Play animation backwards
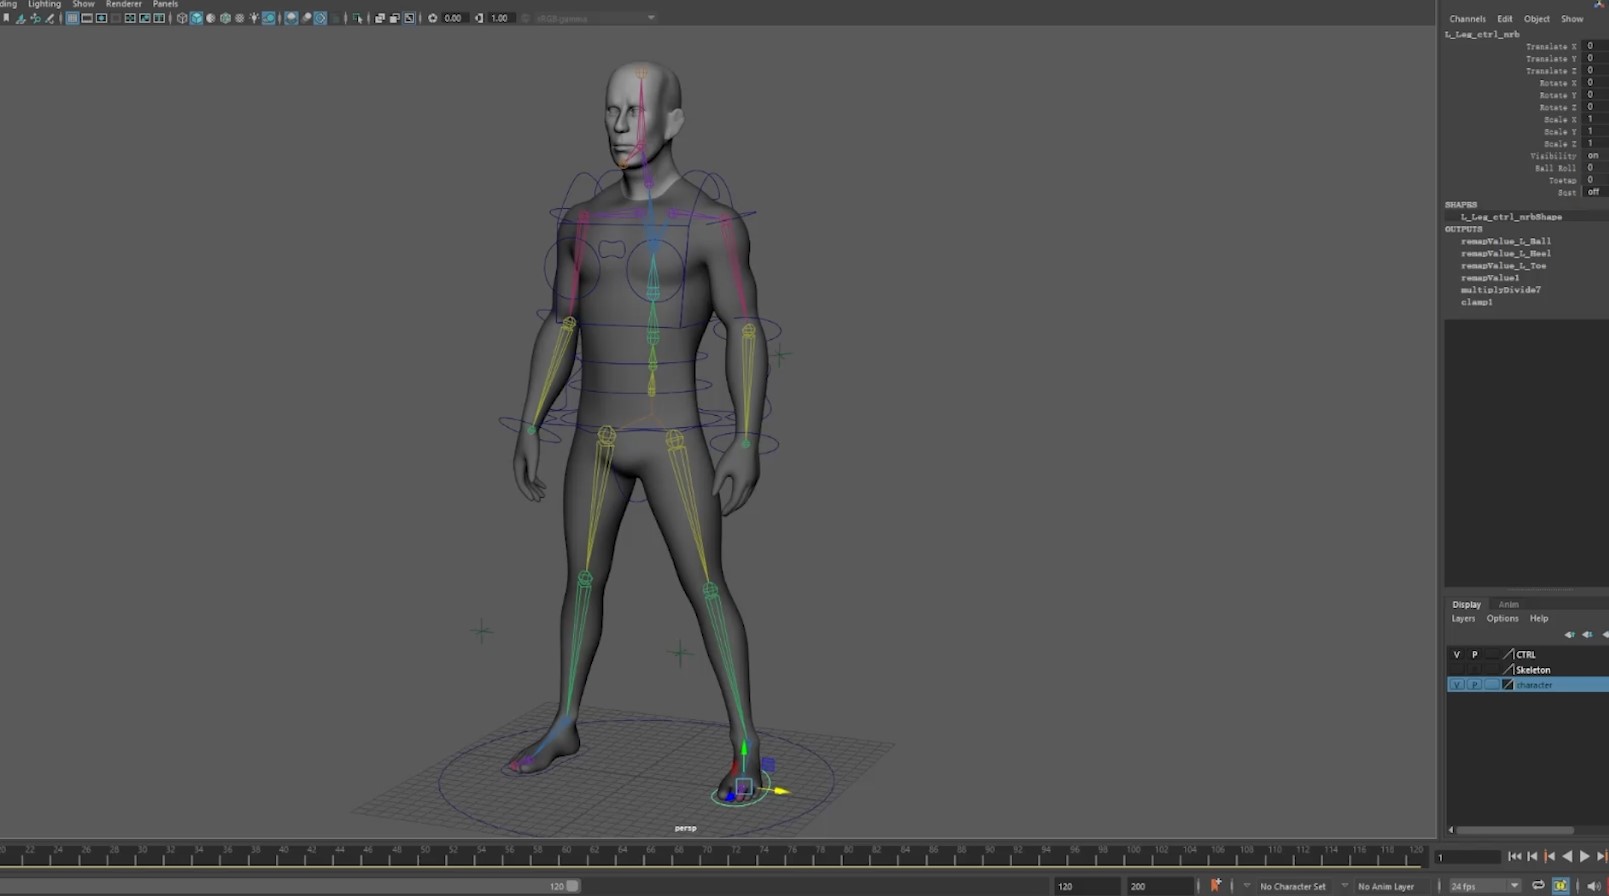 click(x=1567, y=856)
